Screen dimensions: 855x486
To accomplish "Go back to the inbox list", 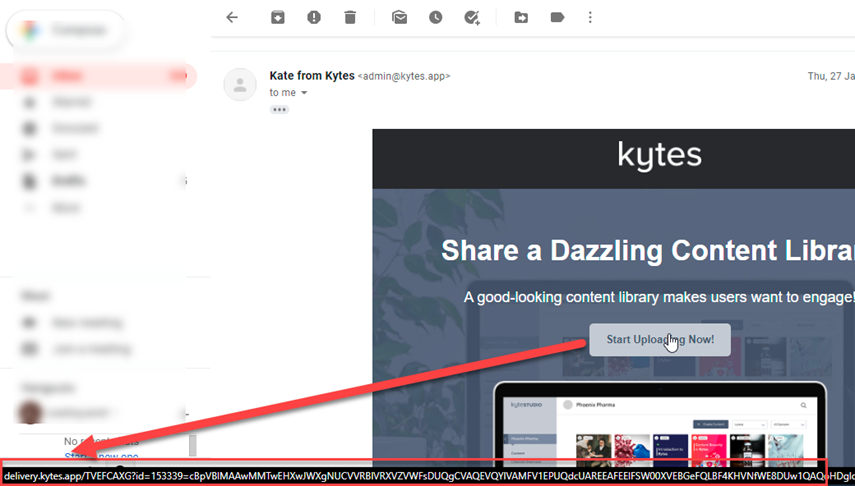I will (232, 17).
